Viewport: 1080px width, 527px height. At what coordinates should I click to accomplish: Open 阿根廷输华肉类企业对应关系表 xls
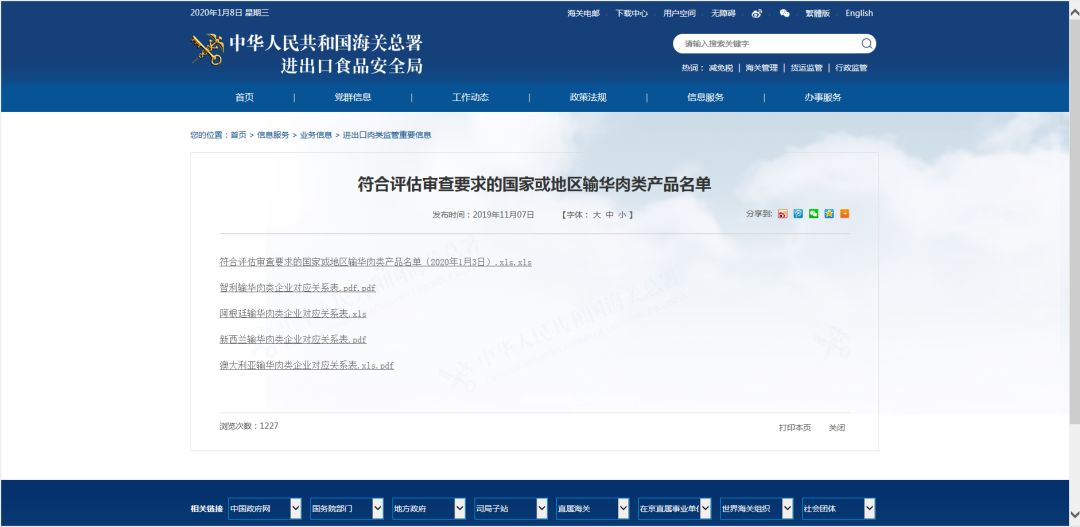[293, 313]
